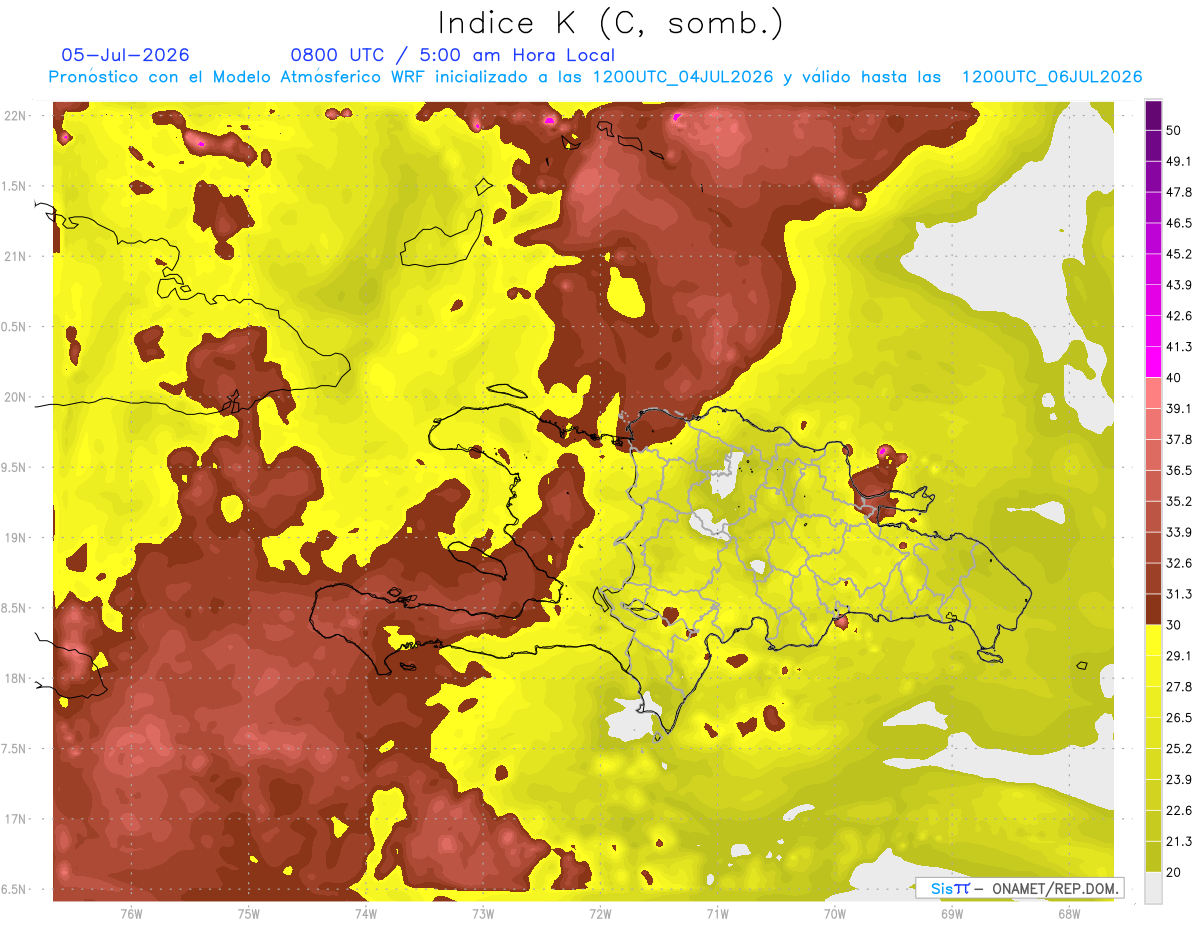
Task: Click the '37.8' value on the color scale
Action: point(1179,440)
